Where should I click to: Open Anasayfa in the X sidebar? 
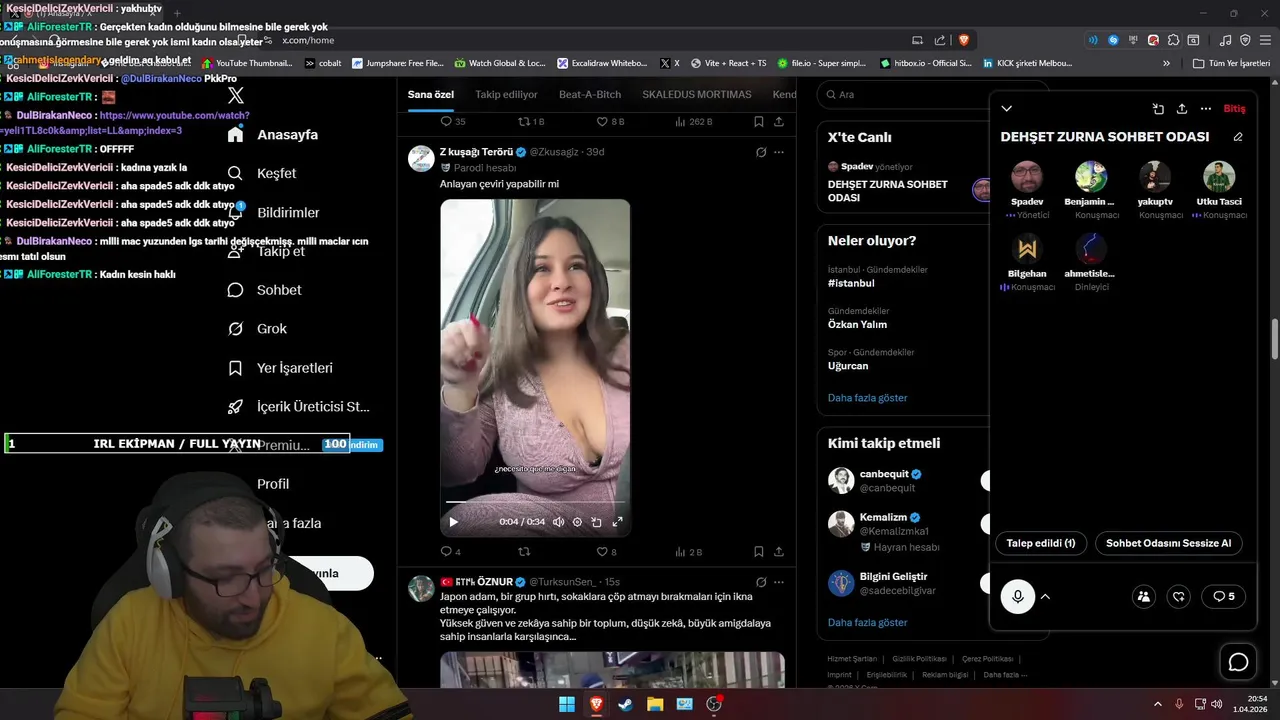[272, 134]
